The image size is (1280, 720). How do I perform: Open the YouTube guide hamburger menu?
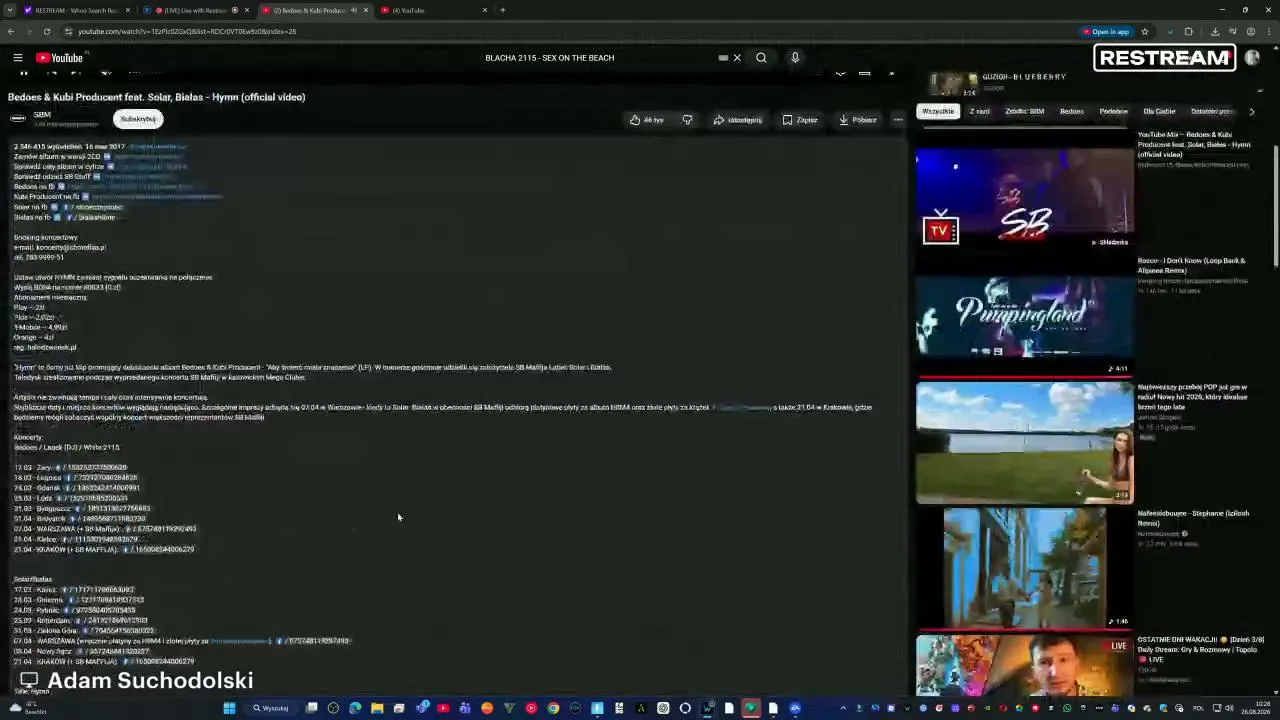point(18,58)
